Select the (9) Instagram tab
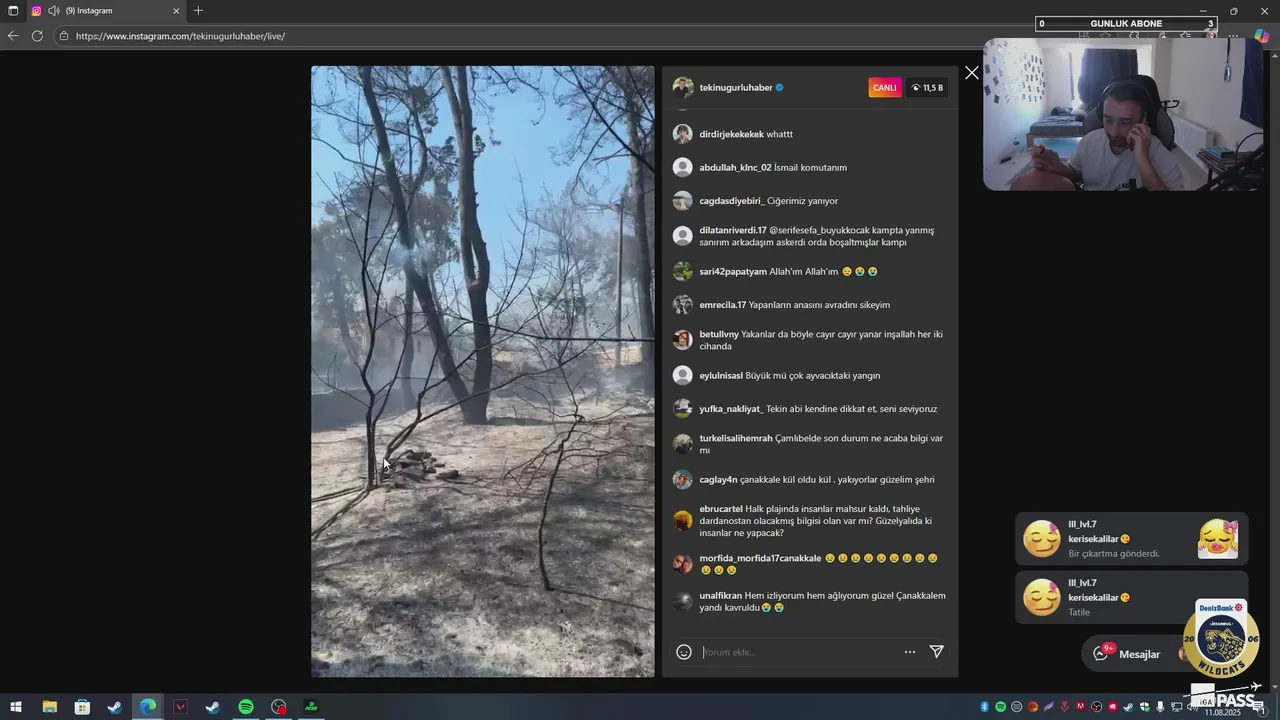The height and width of the screenshot is (720, 1280). [105, 11]
